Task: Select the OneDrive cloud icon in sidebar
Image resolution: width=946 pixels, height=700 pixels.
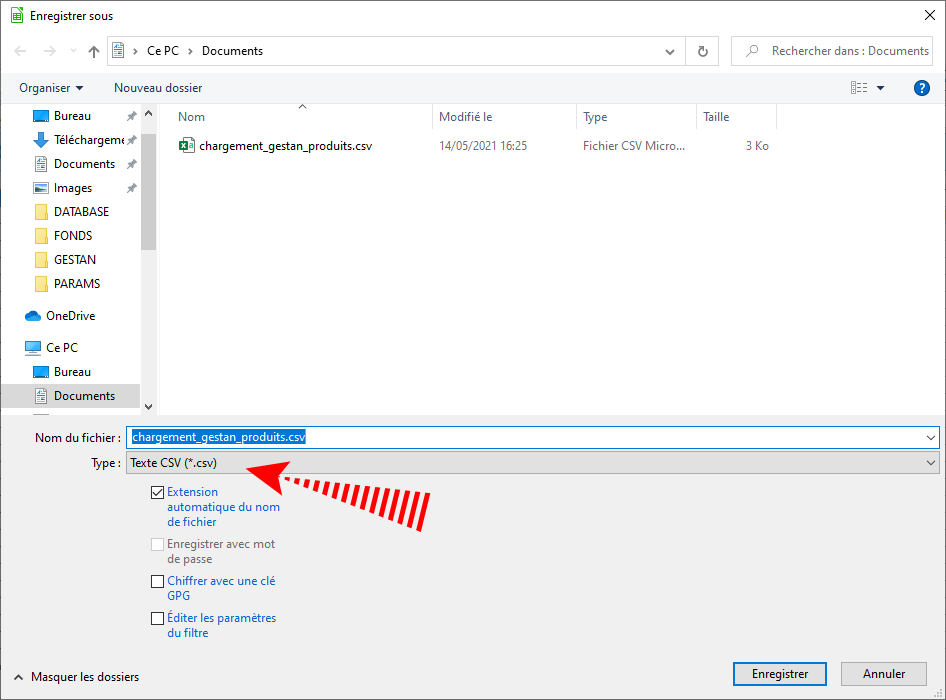Action: [33, 316]
